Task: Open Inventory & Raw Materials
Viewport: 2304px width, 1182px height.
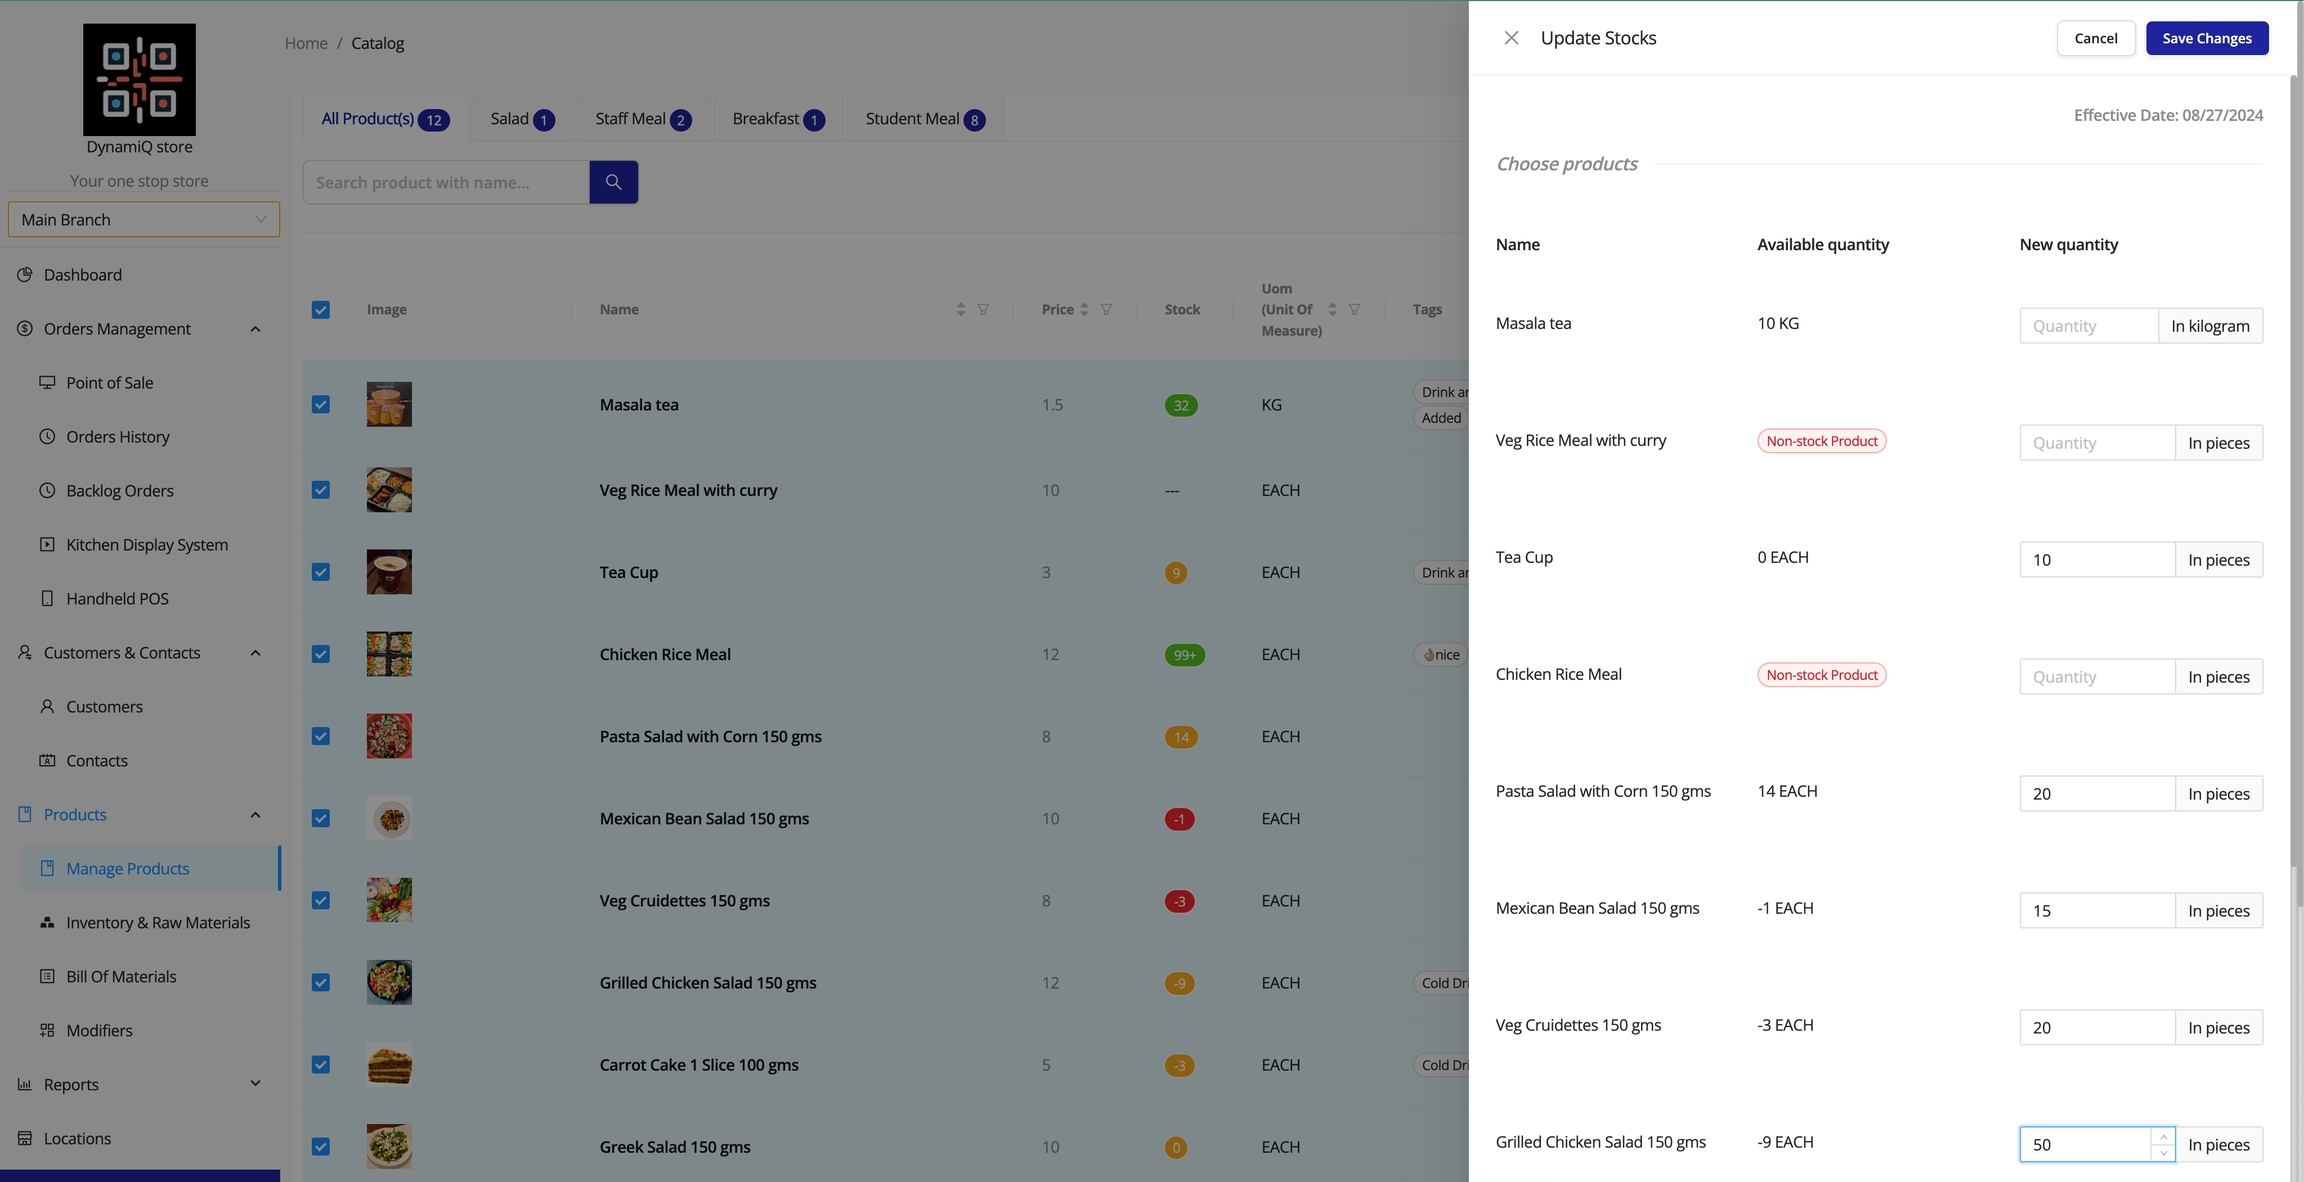Action: click(x=158, y=922)
